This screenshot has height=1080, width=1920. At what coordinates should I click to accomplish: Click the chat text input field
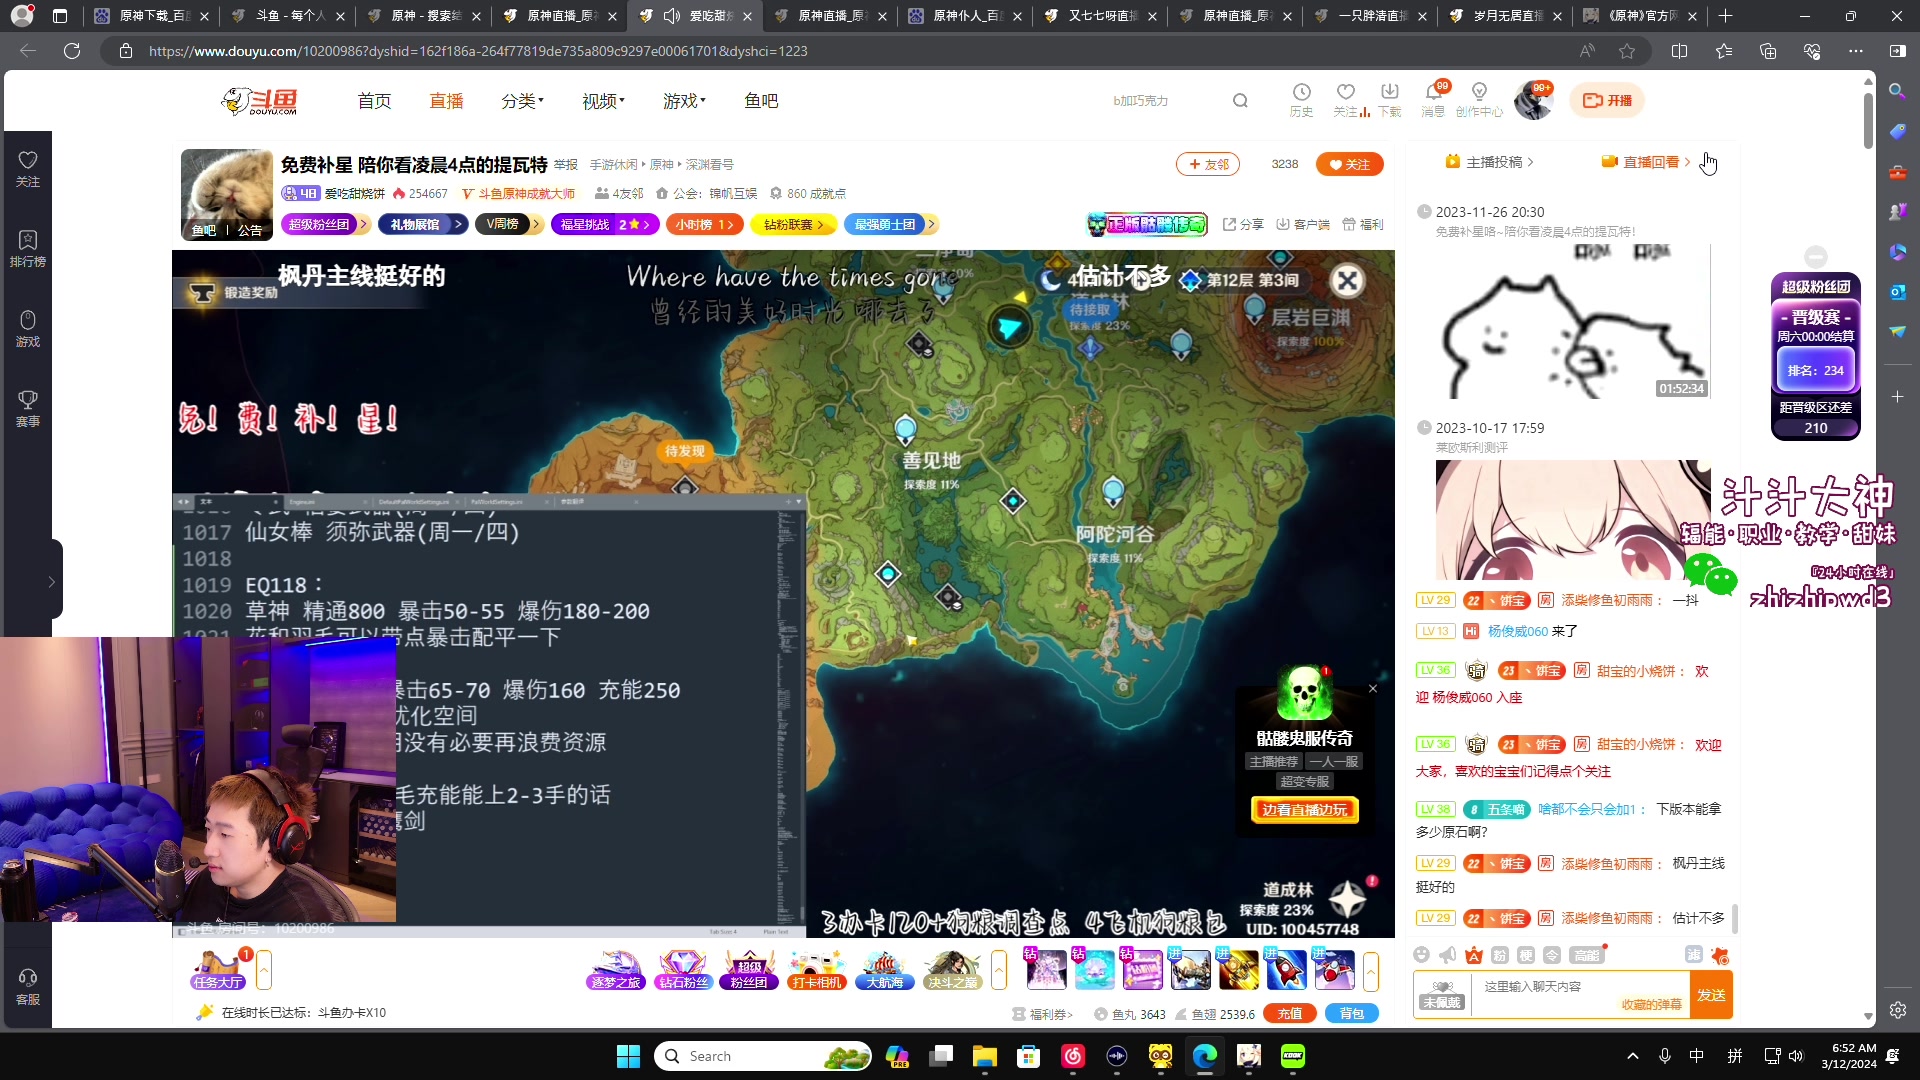[x=1580, y=995]
